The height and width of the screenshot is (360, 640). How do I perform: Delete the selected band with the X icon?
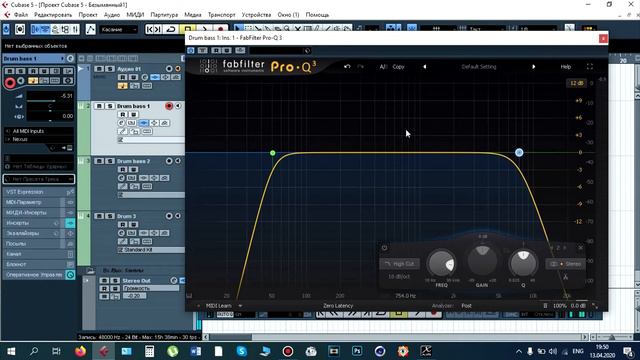coord(581,248)
